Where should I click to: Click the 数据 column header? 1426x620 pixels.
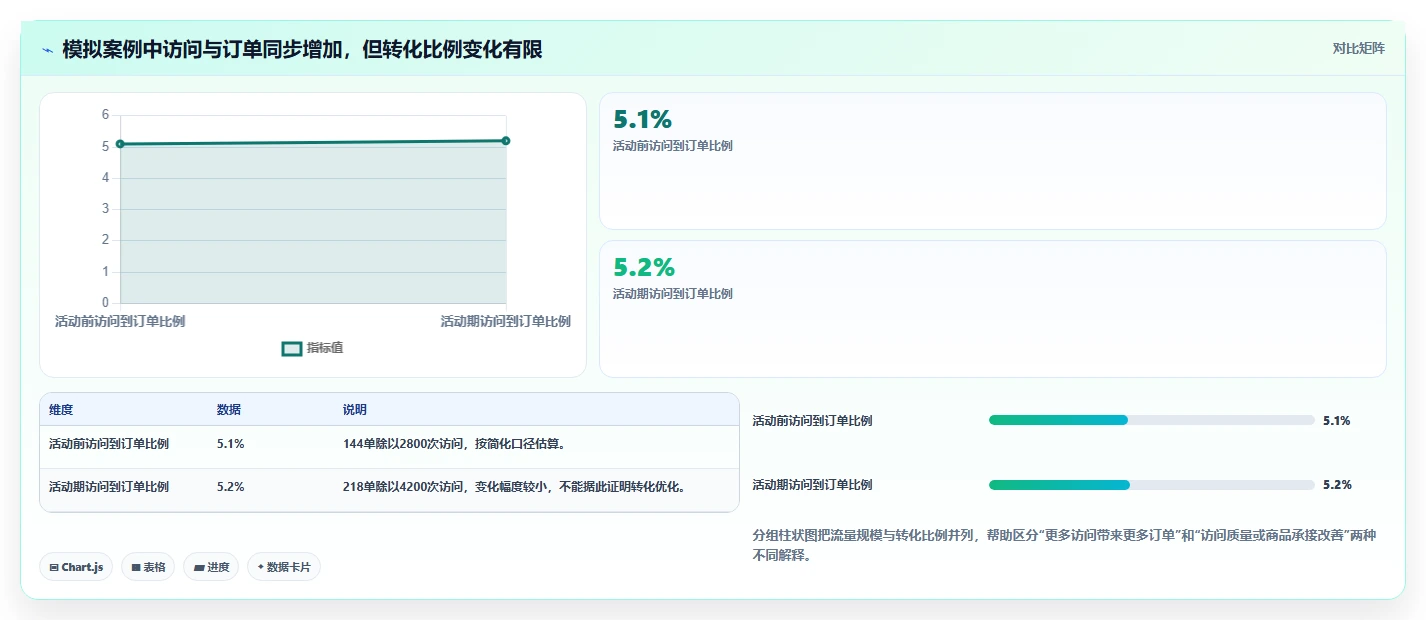(229, 410)
